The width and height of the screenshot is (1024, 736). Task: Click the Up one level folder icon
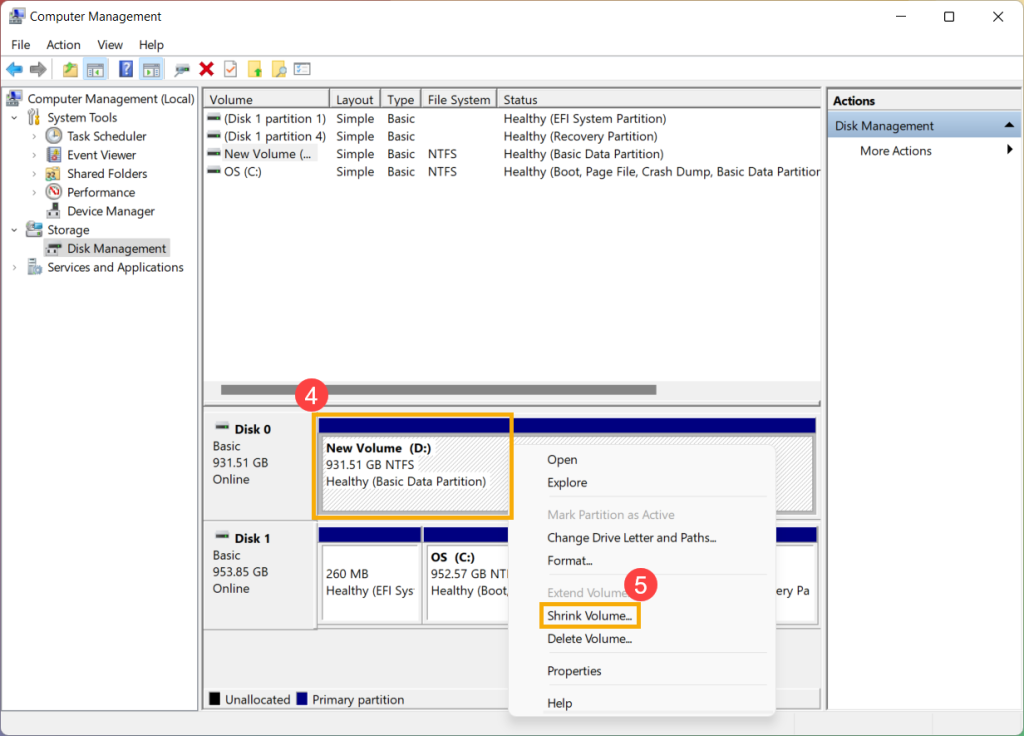point(70,69)
